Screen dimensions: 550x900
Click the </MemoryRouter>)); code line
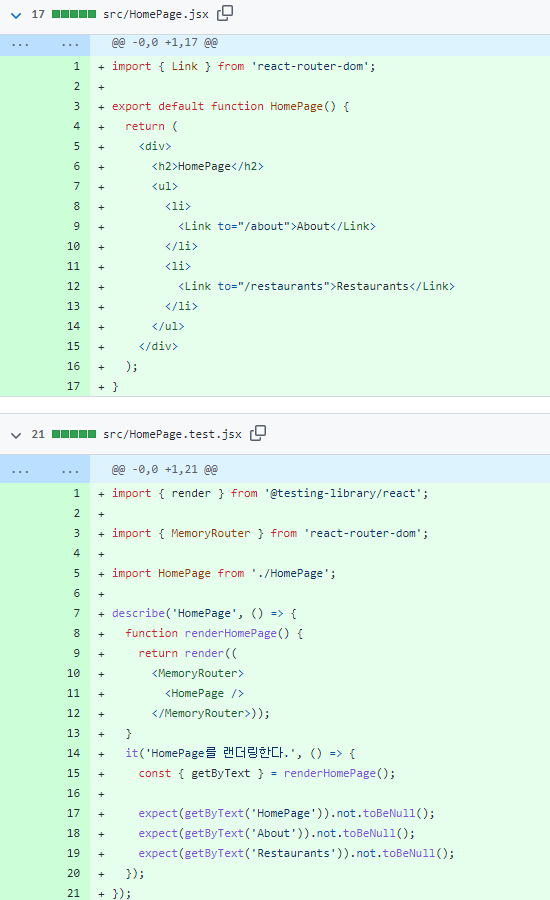(211, 713)
